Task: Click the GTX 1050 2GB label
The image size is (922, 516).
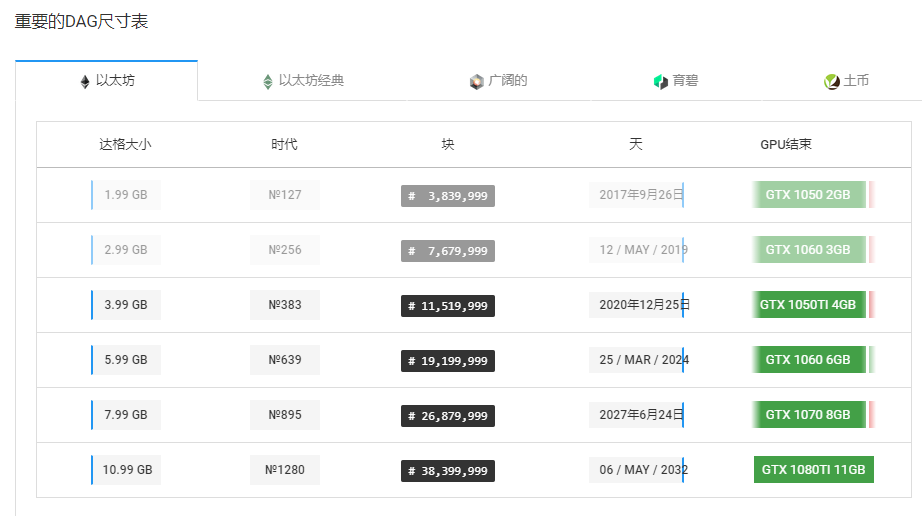Action: click(808, 195)
